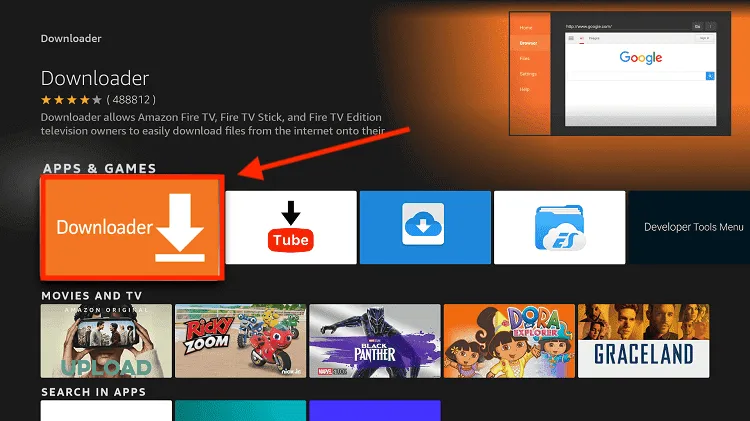
Task: Click the Movies and TV section heading
Action: click(92, 296)
